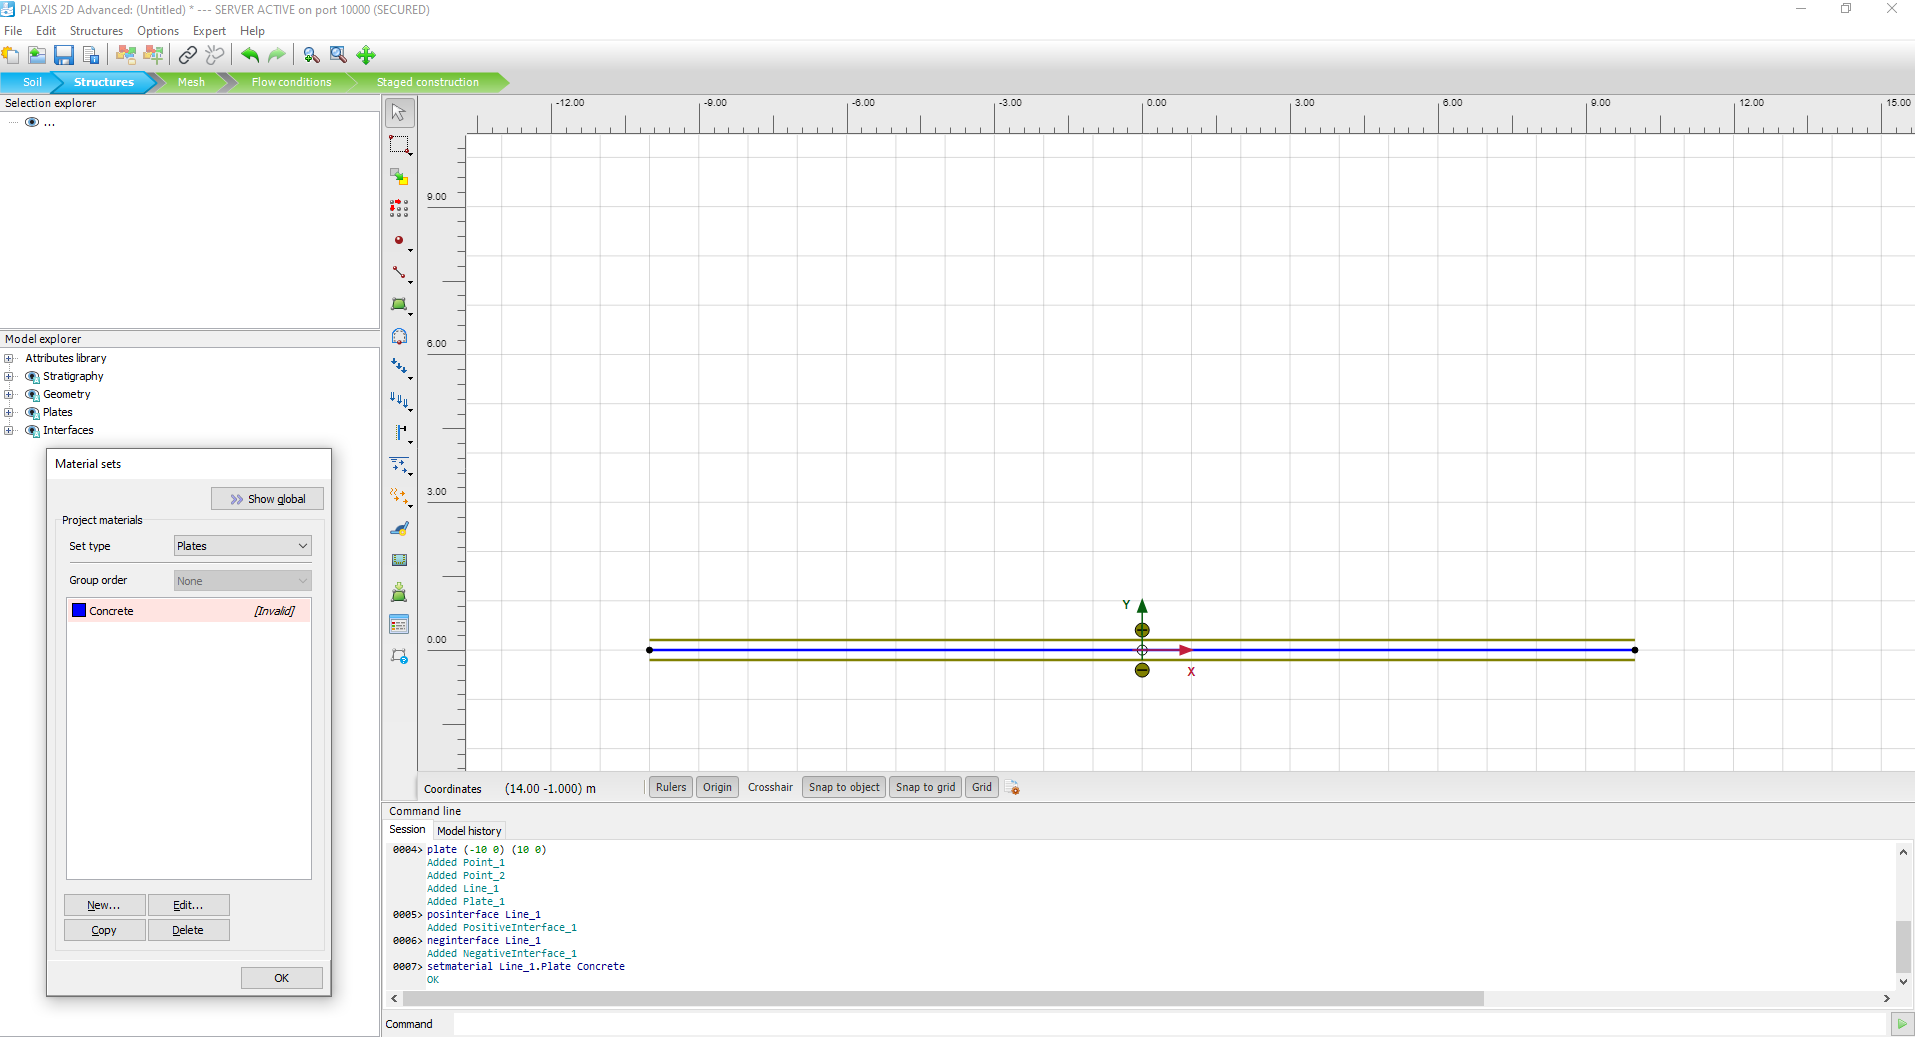1915x1038 pixels.
Task: Open the Set type dropdown
Action: pyautogui.click(x=242, y=546)
